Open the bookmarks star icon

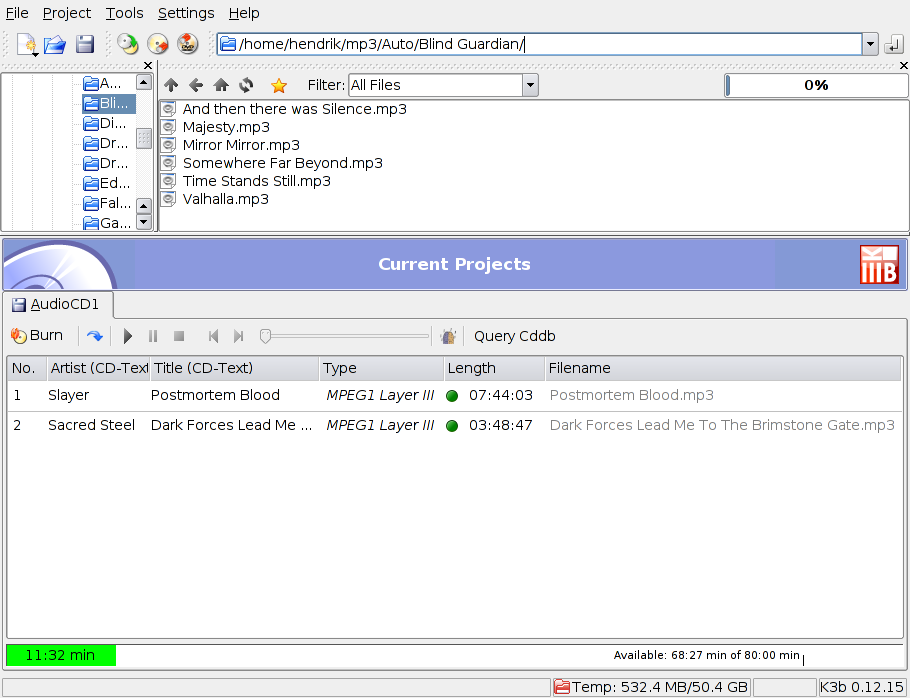(279, 86)
